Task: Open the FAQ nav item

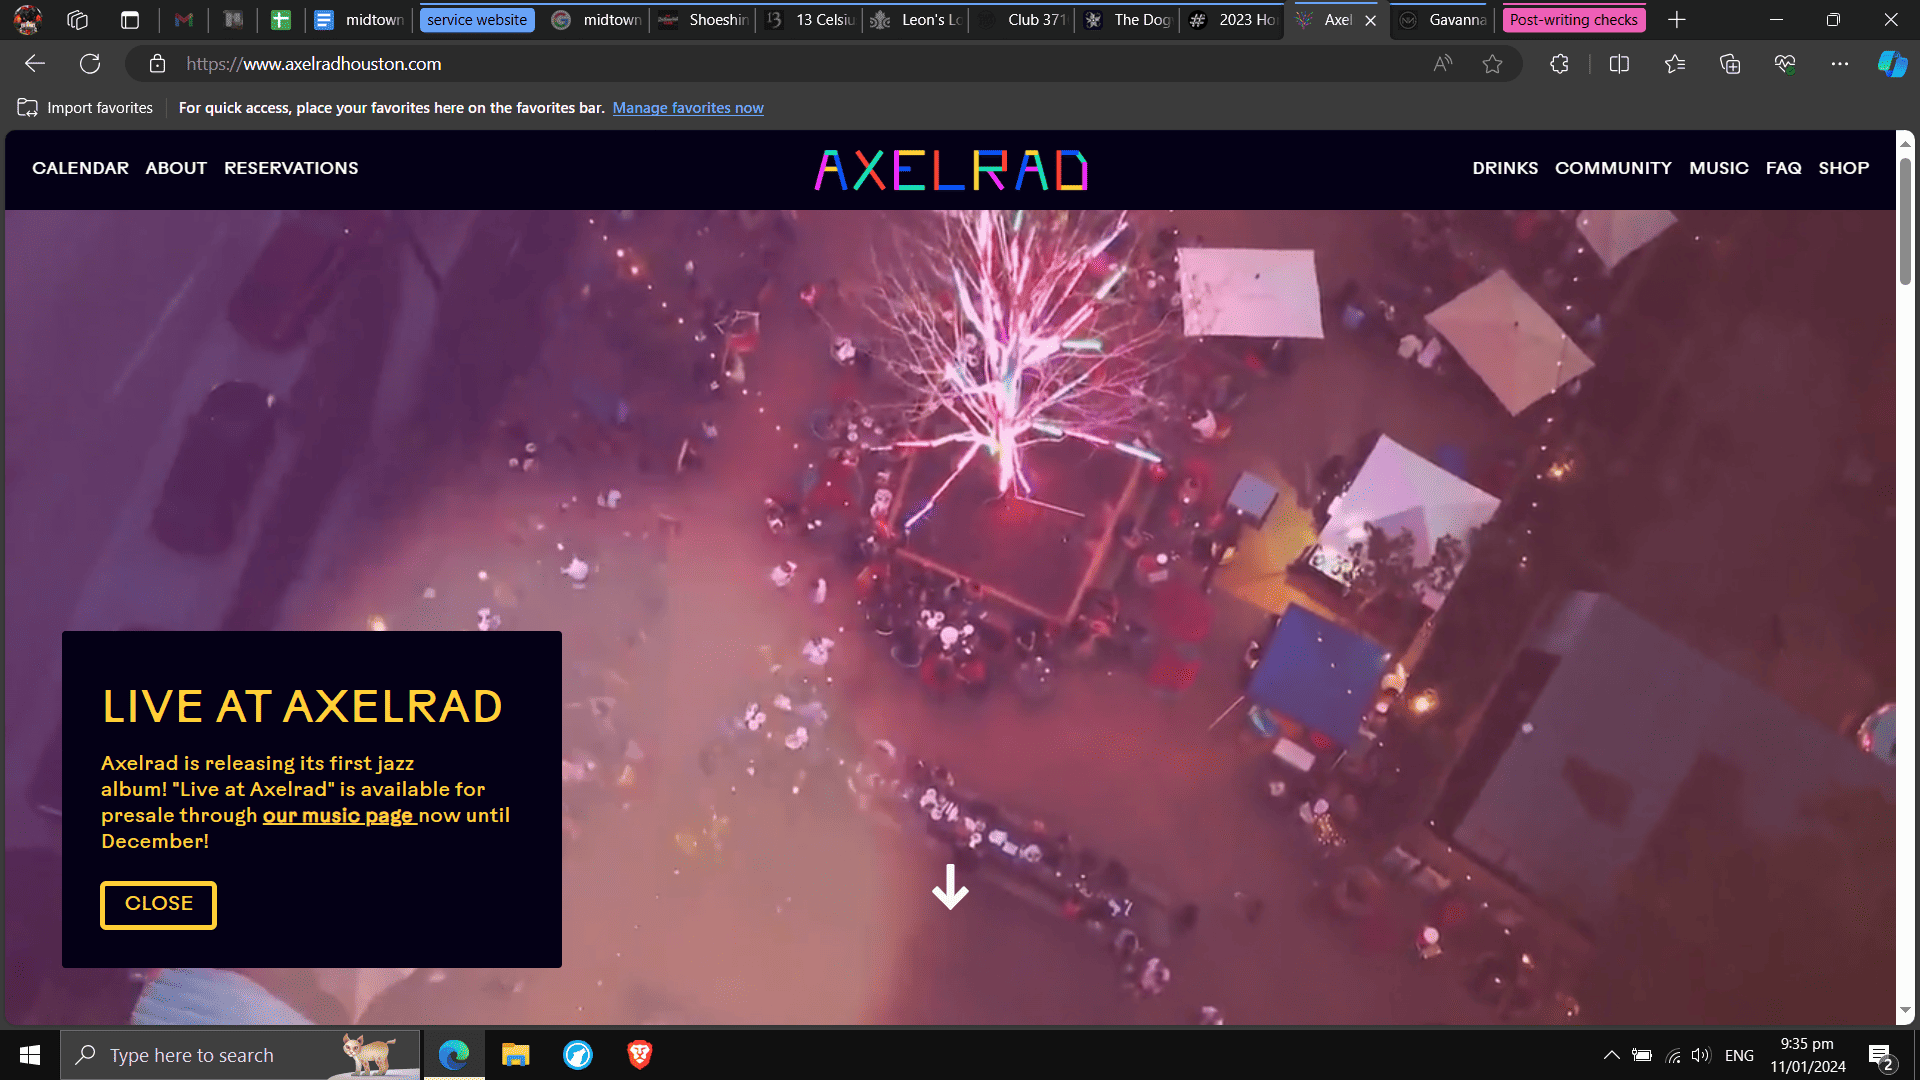Action: [x=1783, y=168]
